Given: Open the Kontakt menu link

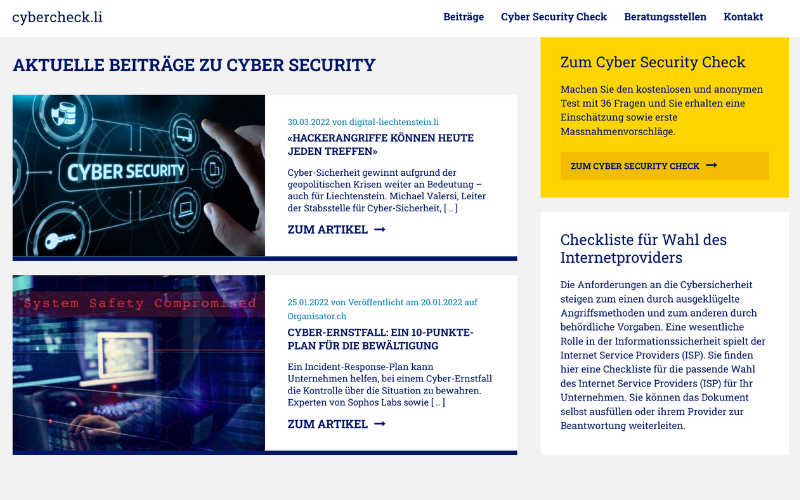Looking at the screenshot, I should coord(743,17).
